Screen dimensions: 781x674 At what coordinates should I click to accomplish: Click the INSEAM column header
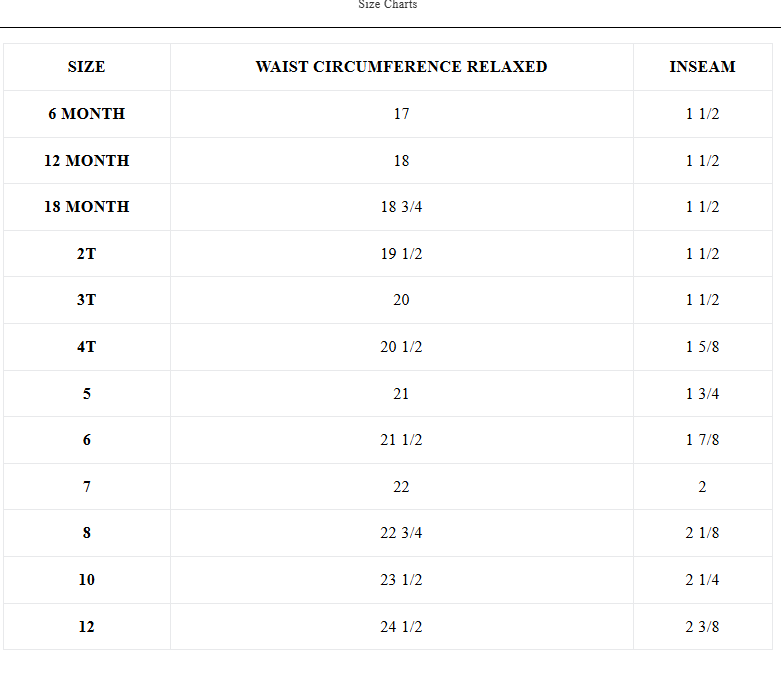pyautogui.click(x=702, y=67)
